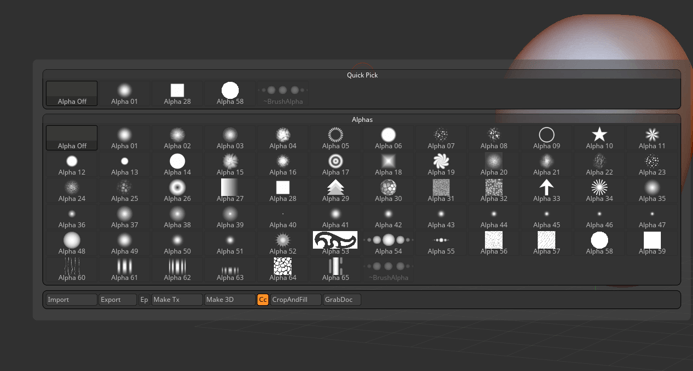Select the Alpha 57 scratched square texture

(547, 244)
